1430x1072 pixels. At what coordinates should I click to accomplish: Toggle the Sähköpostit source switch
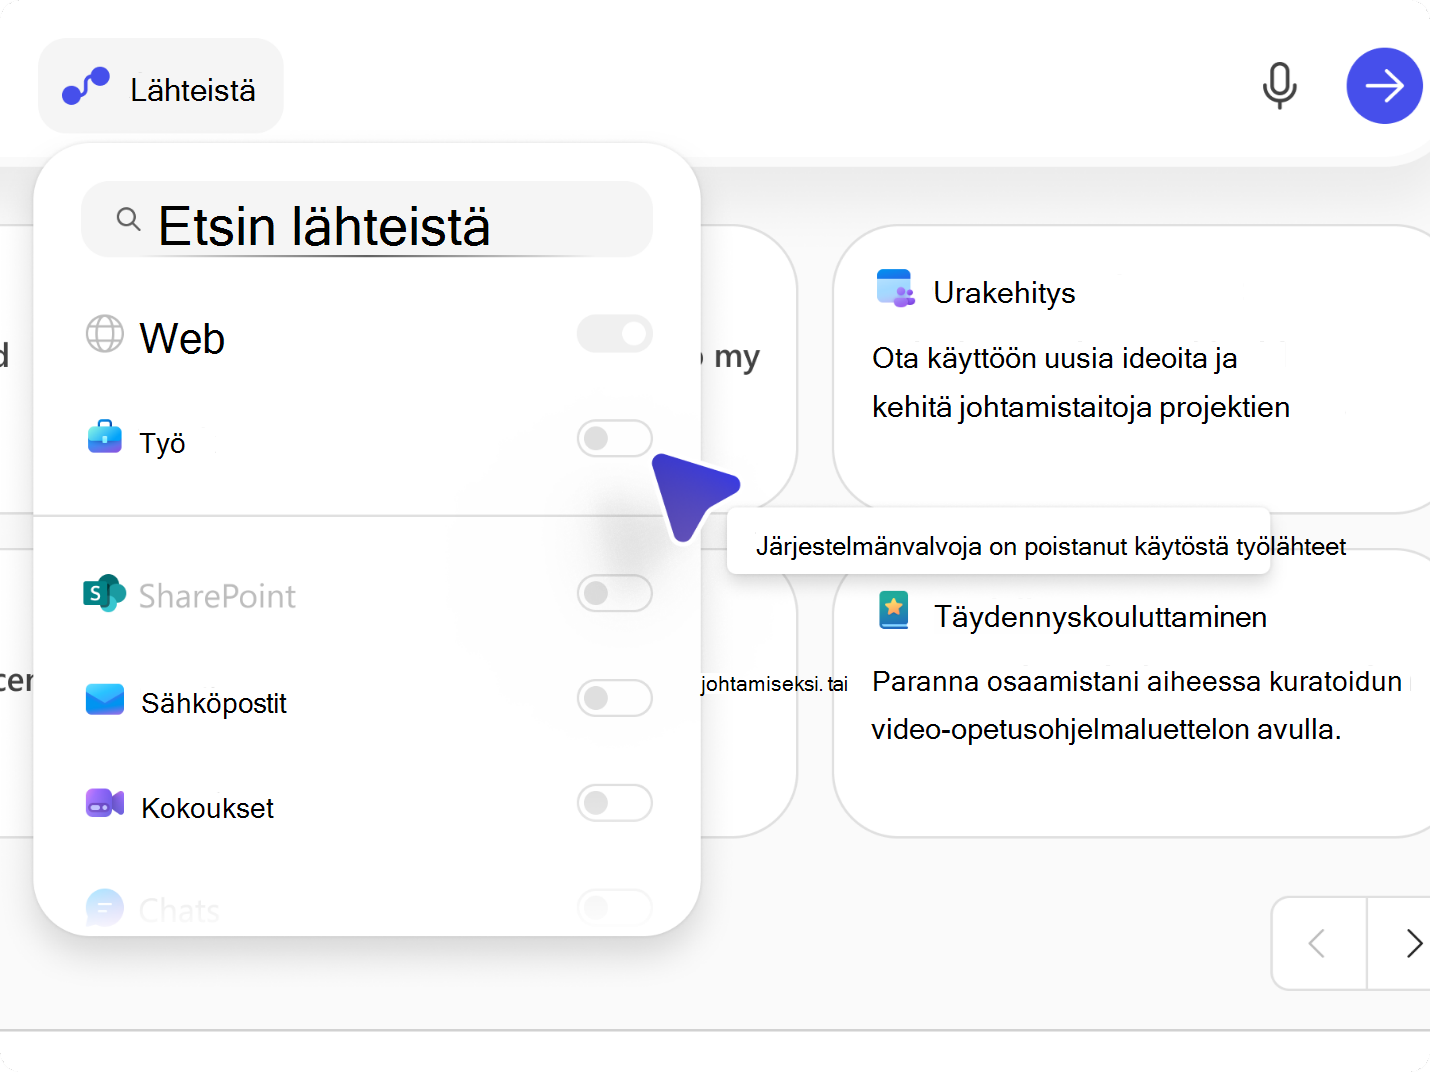(615, 698)
